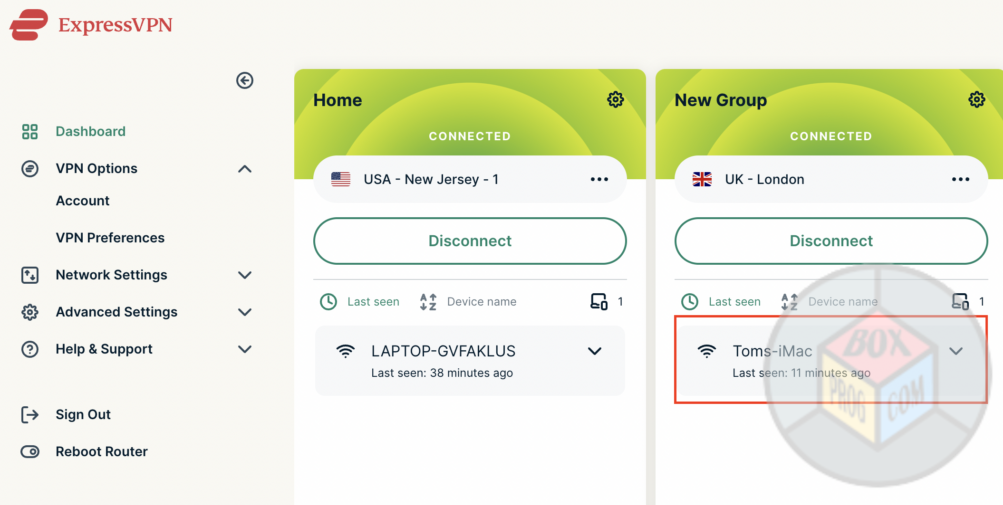This screenshot has height=505, width=1003.
Task: Open New Group settings gear
Action: pyautogui.click(x=976, y=99)
